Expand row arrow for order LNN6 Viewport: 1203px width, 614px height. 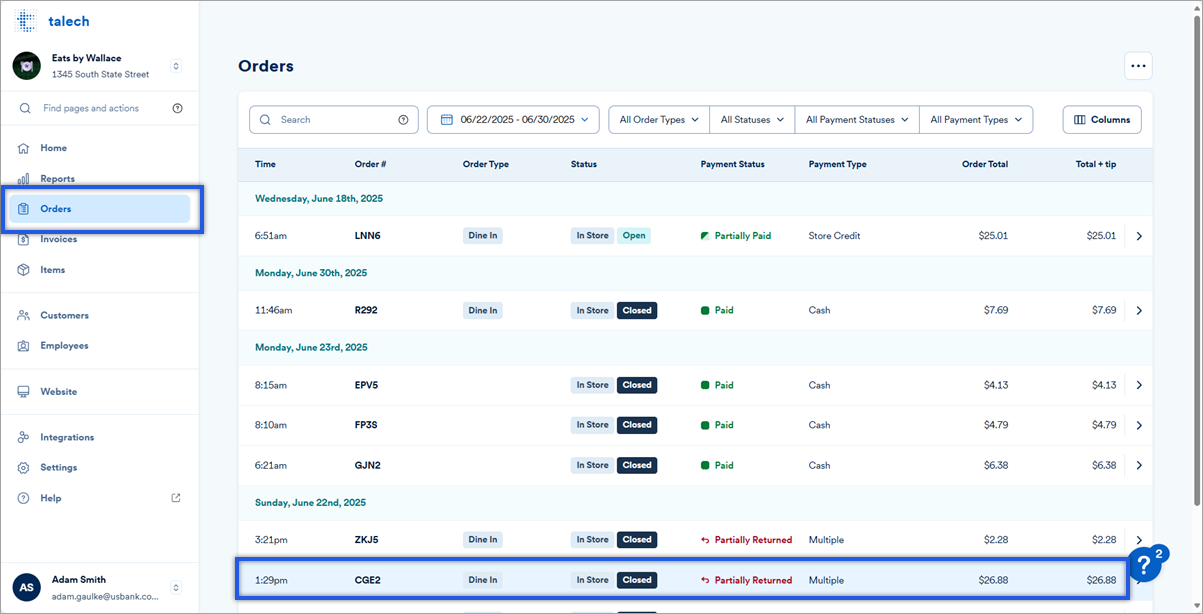point(1139,236)
